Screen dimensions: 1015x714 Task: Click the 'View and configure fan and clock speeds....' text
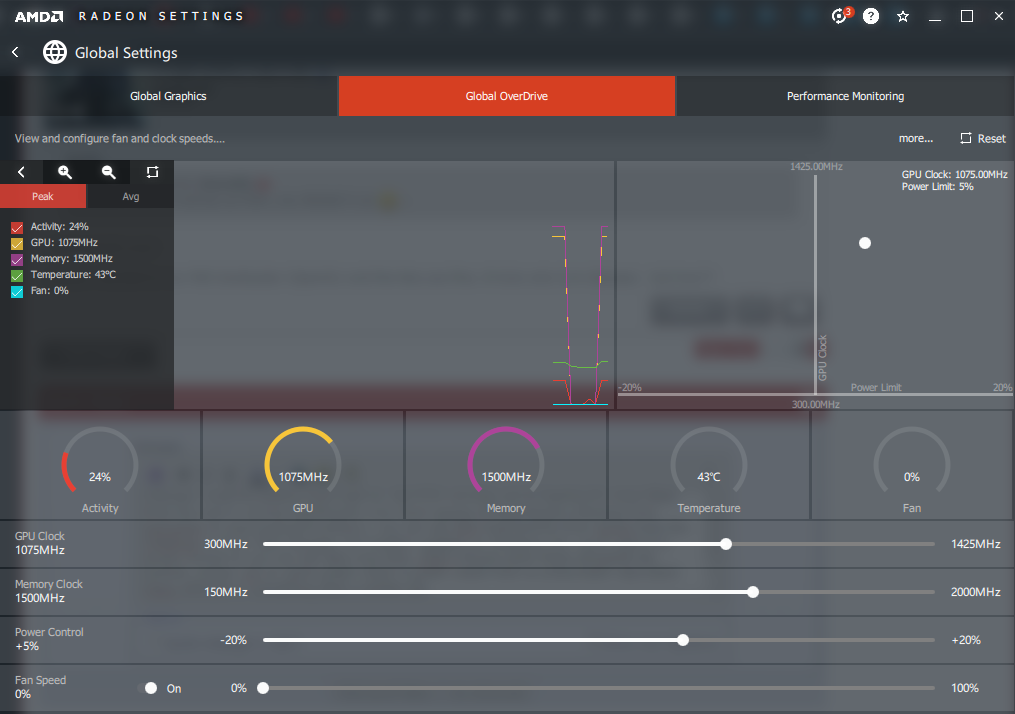(120, 139)
